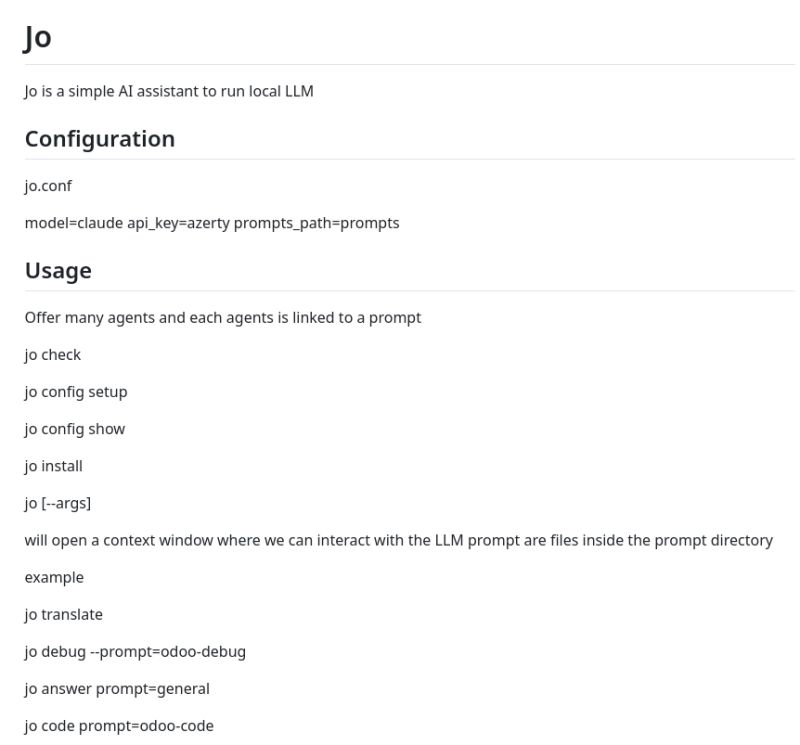Click the "model=claude api_key=azerty" config line
The width and height of the screenshot is (800, 745).
point(127,223)
